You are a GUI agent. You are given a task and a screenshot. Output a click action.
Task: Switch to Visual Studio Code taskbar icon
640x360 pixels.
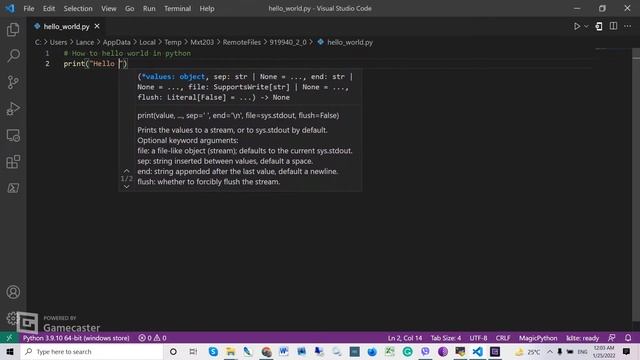pos(478,351)
